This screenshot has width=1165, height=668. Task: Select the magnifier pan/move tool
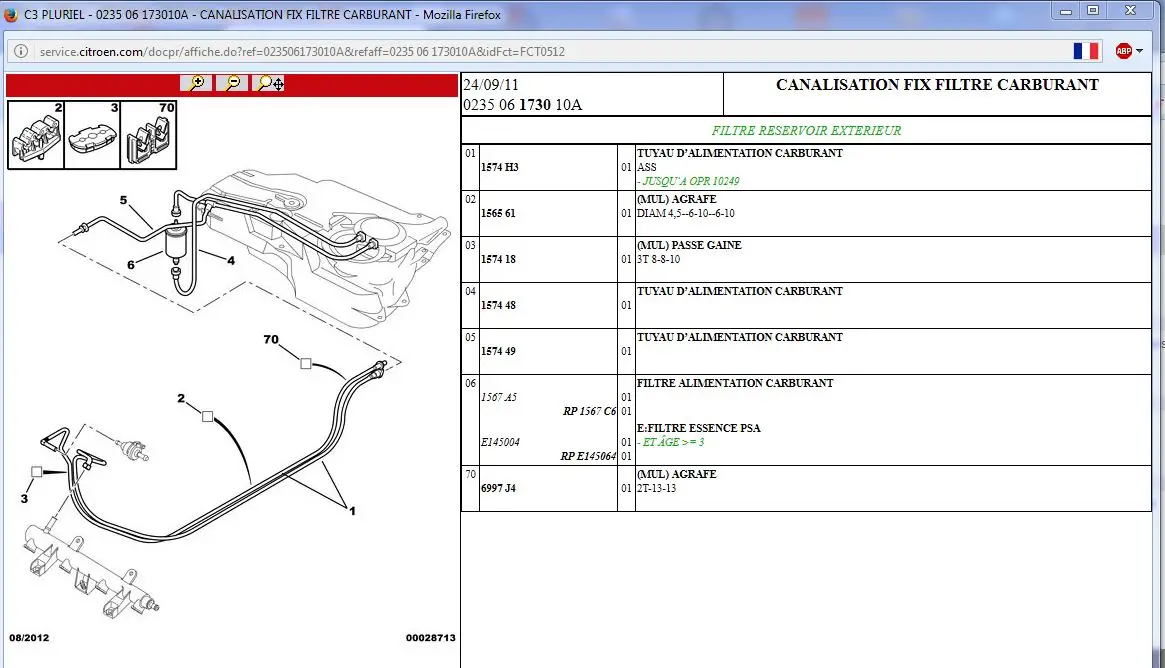[x=270, y=84]
